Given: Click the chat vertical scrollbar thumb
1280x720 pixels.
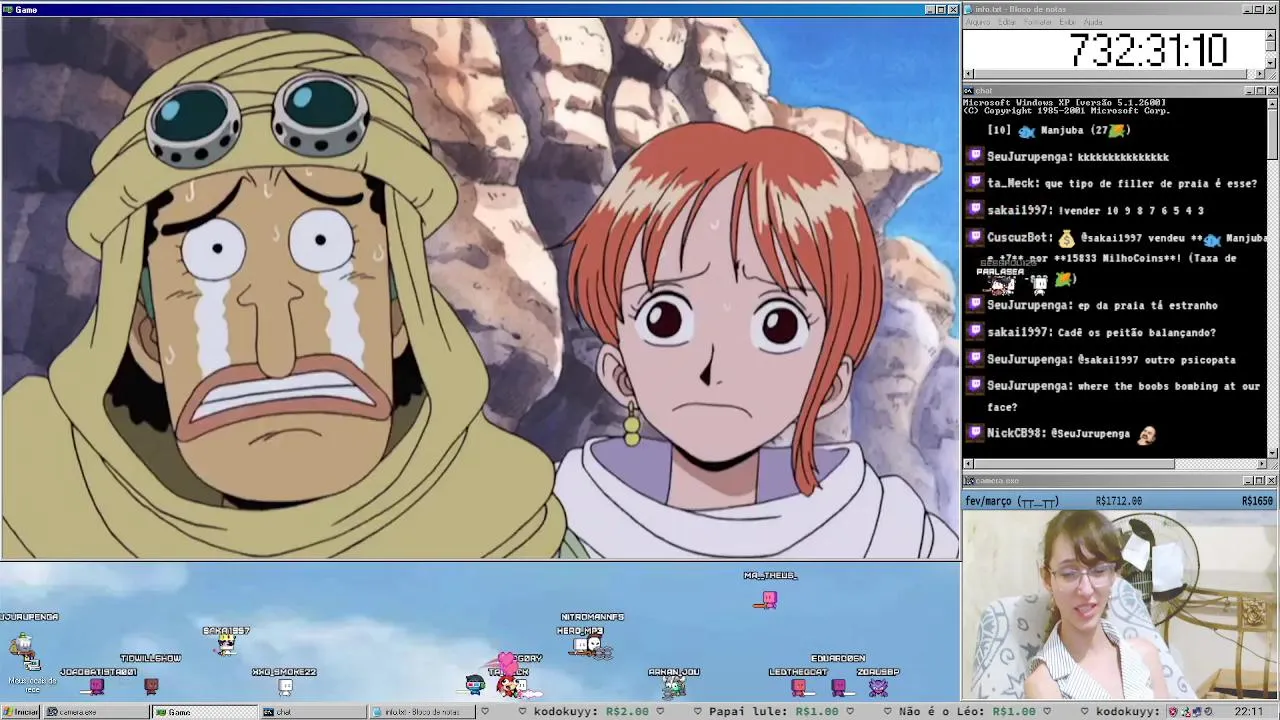Looking at the screenshot, I should 1271,133.
